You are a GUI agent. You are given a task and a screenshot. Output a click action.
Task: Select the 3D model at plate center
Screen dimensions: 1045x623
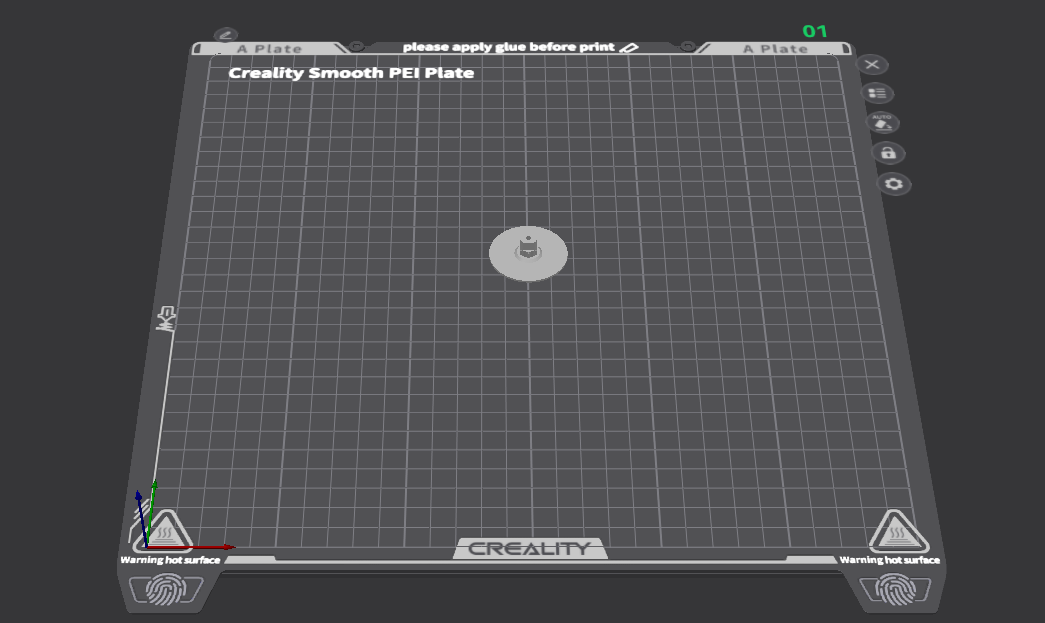pos(528,253)
